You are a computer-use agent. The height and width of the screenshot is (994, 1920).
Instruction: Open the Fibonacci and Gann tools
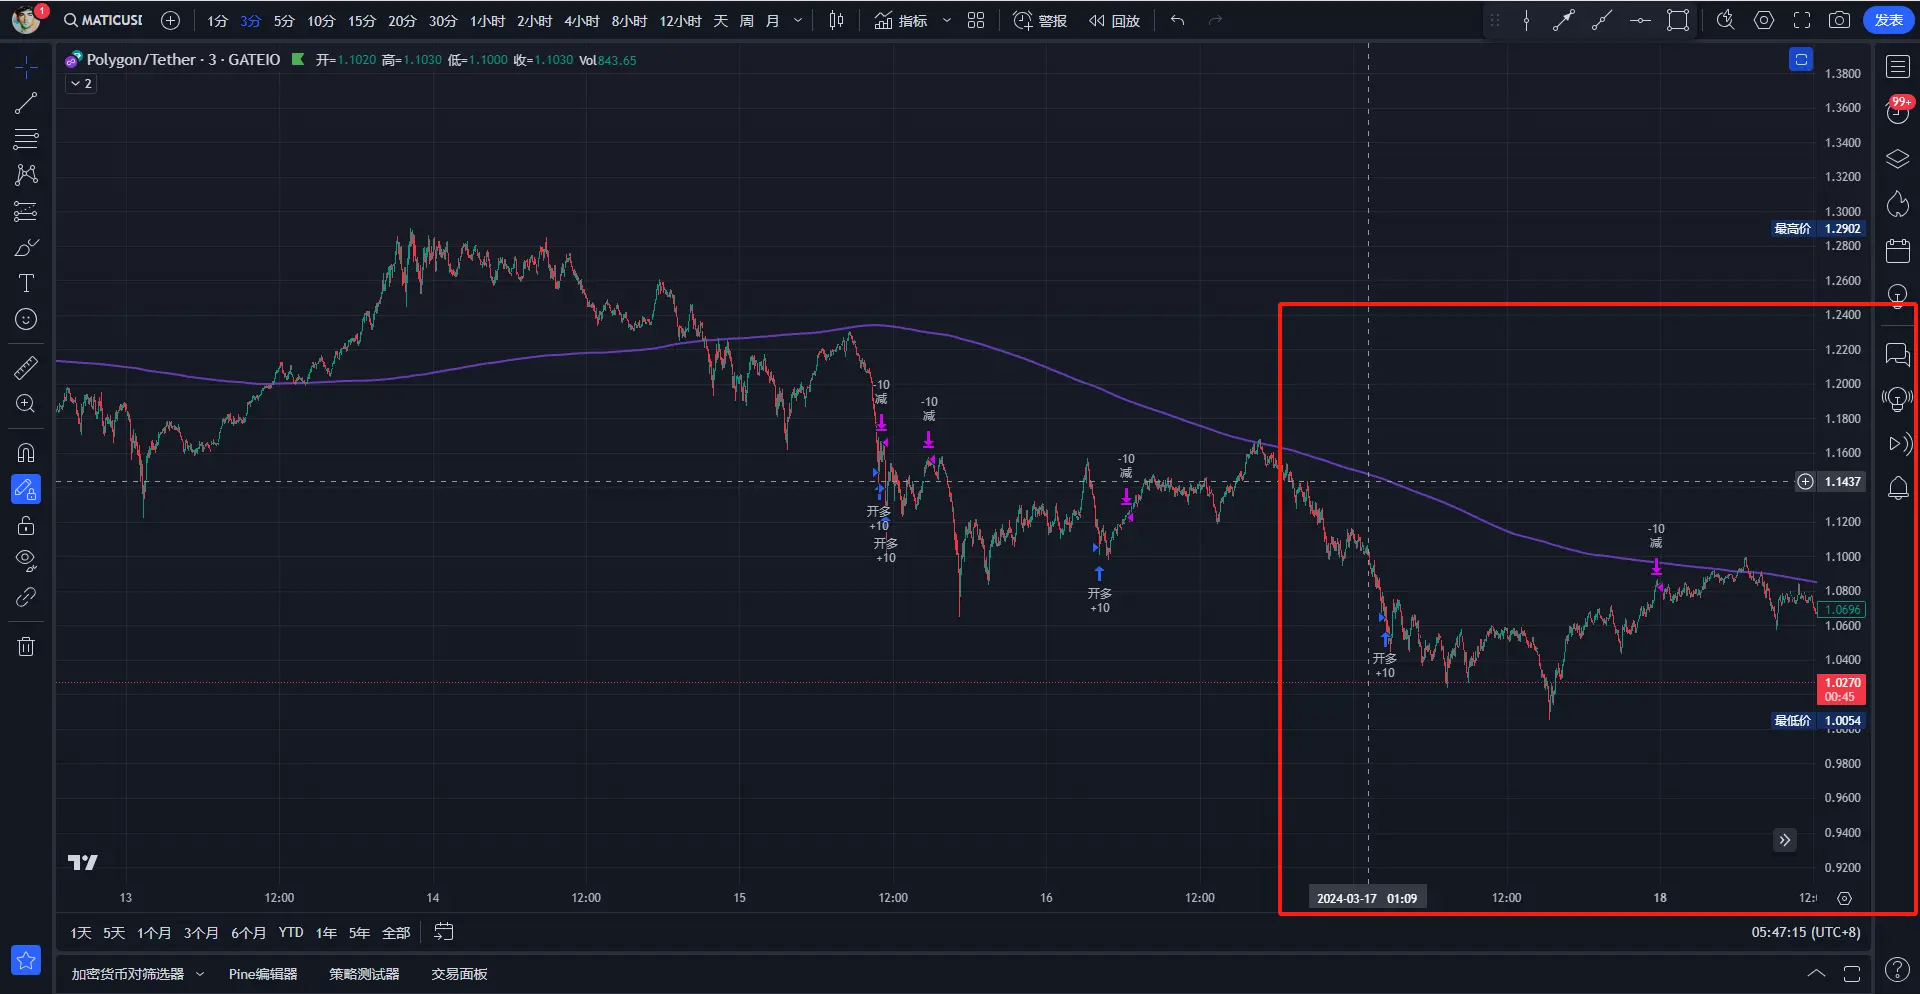[x=26, y=139]
